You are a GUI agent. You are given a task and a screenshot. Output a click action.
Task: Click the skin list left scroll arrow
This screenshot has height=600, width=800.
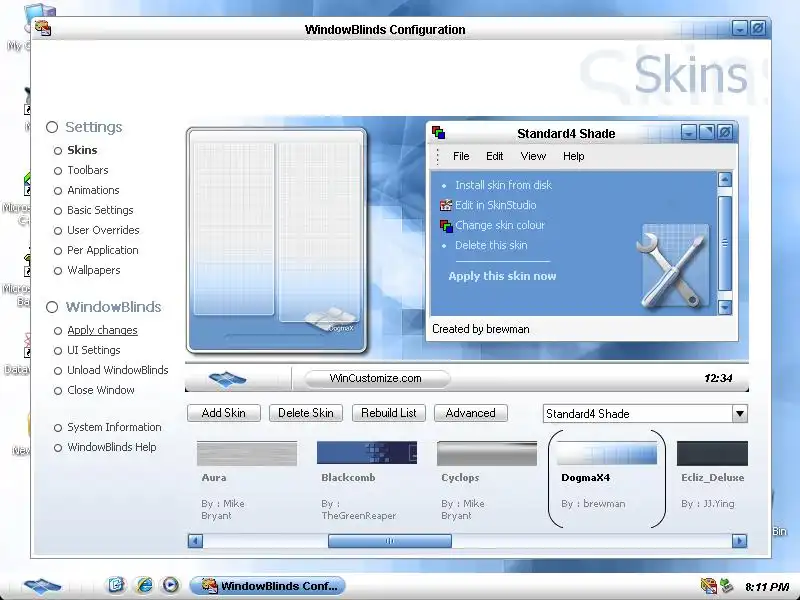pyautogui.click(x=195, y=541)
